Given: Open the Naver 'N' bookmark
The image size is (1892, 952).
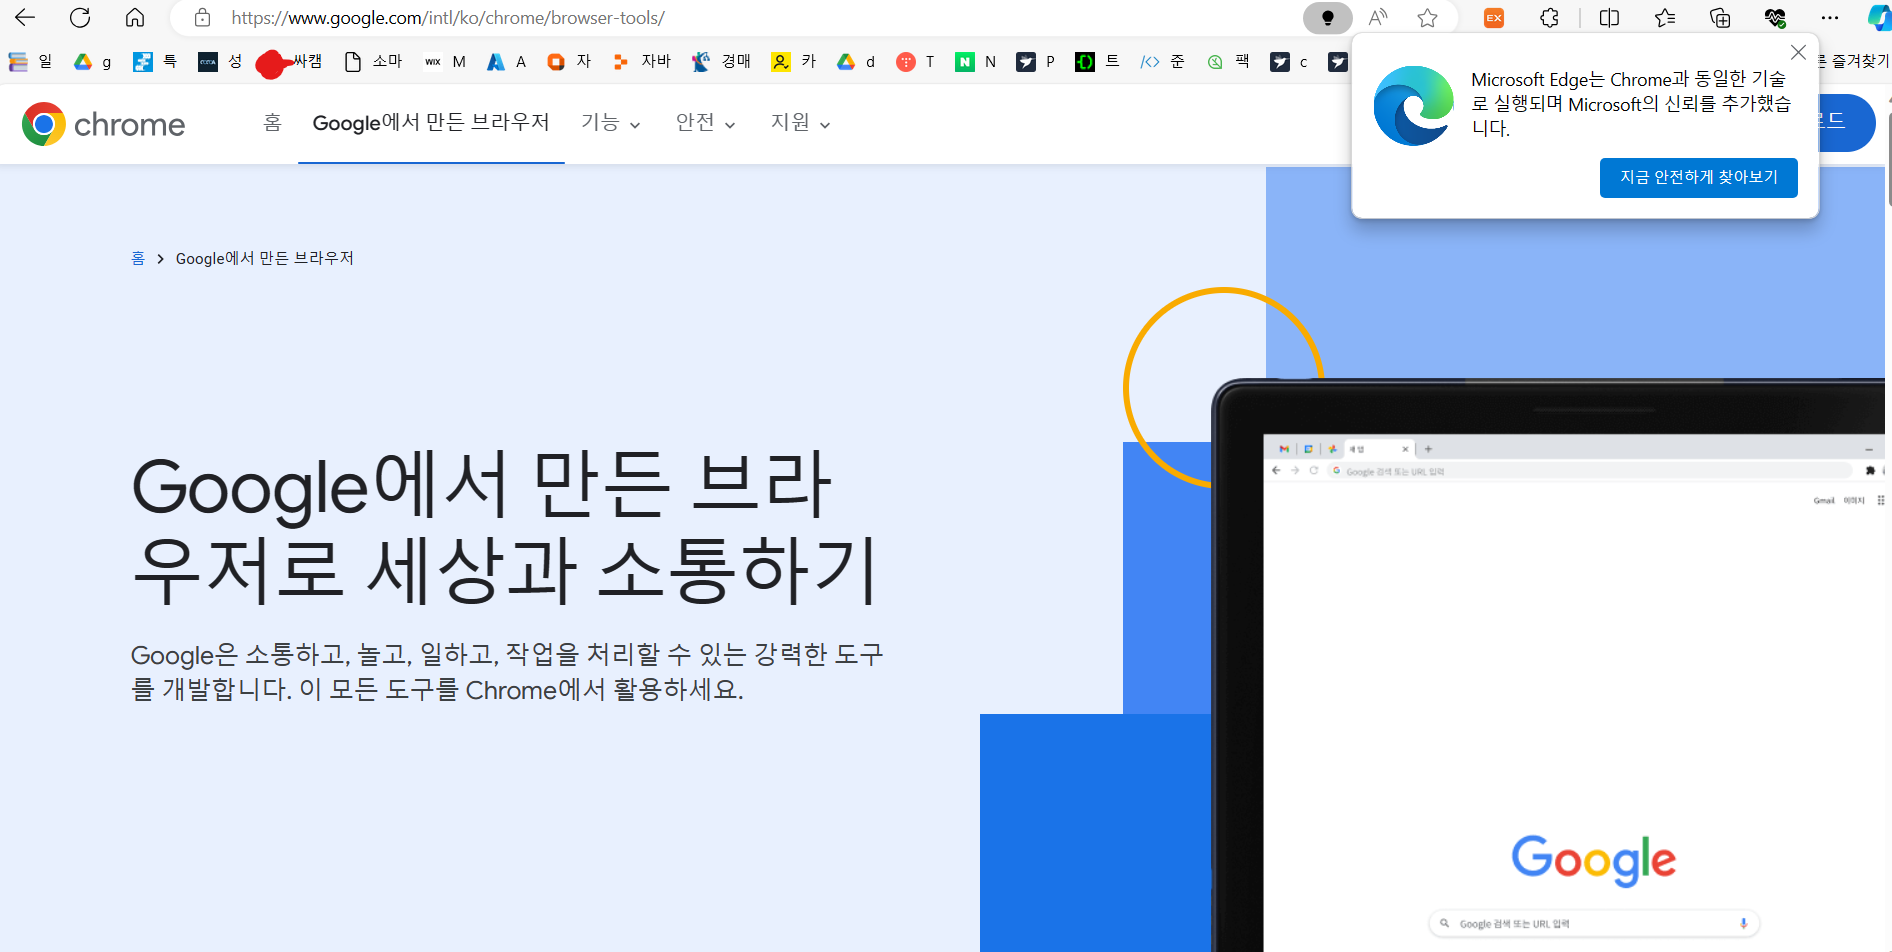Looking at the screenshot, I should coord(976,62).
